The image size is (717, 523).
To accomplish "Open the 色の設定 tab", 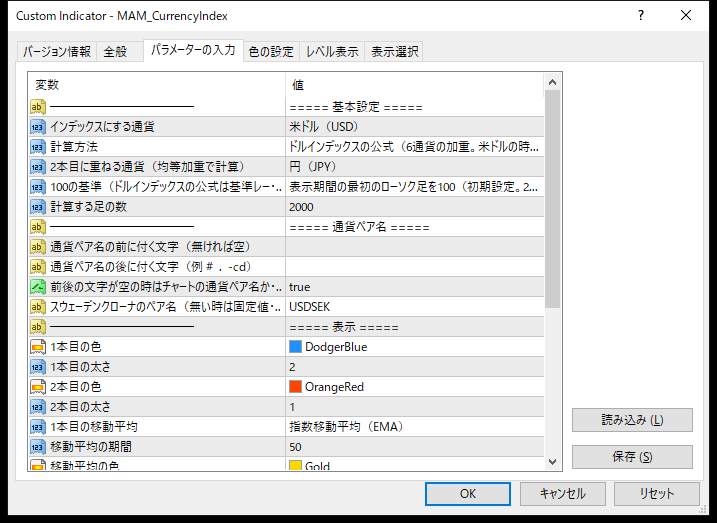I will tap(271, 52).
